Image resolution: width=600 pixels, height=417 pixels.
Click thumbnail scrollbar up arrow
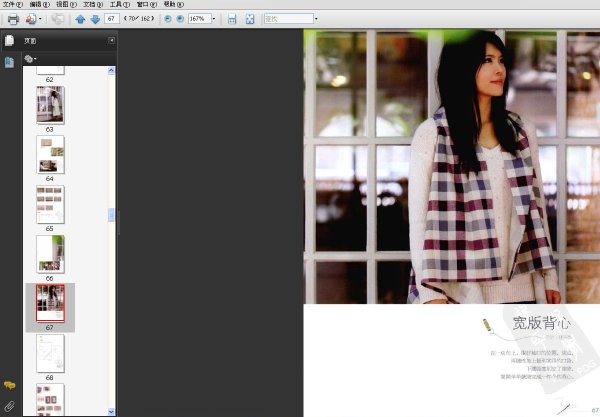(111, 70)
